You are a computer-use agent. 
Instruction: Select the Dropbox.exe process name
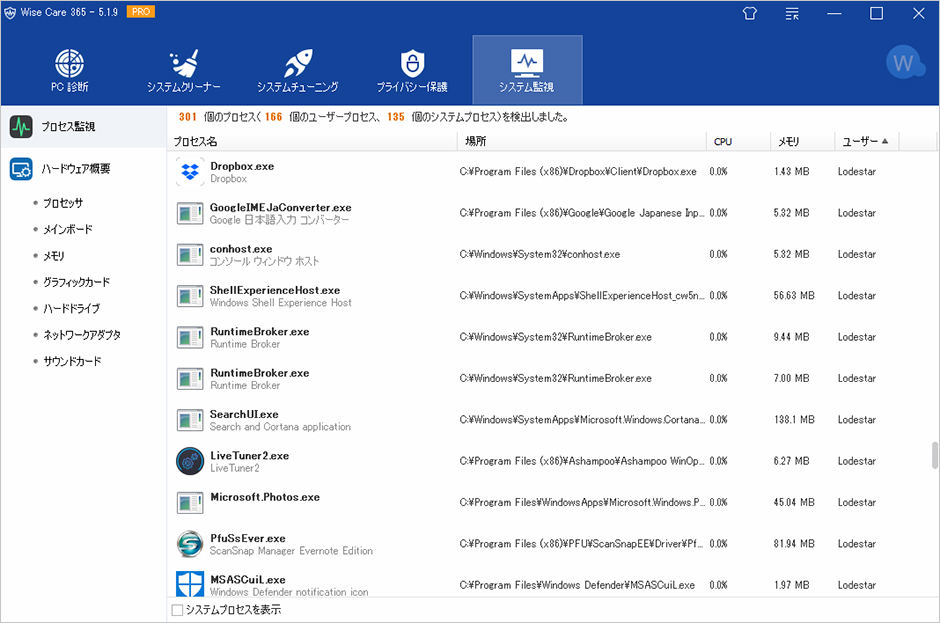242,166
